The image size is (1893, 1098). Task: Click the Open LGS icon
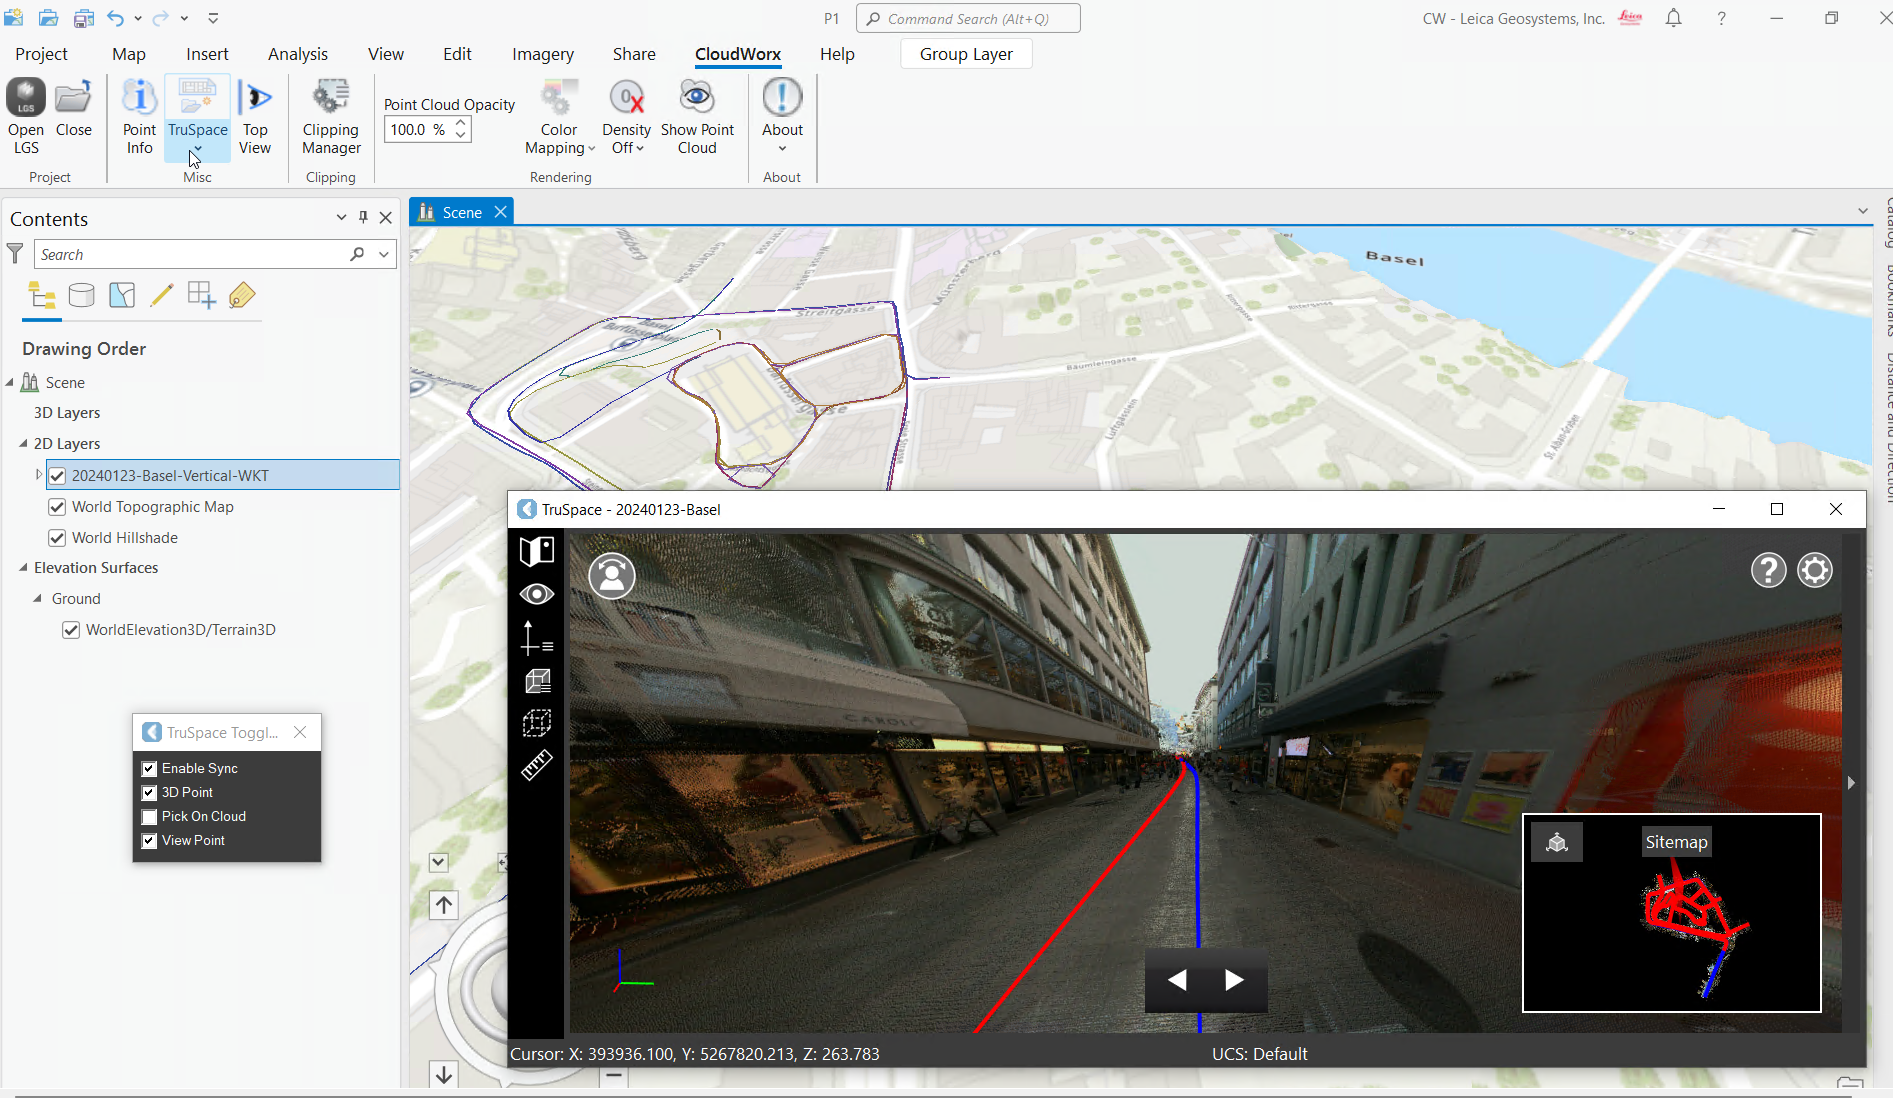(x=26, y=98)
